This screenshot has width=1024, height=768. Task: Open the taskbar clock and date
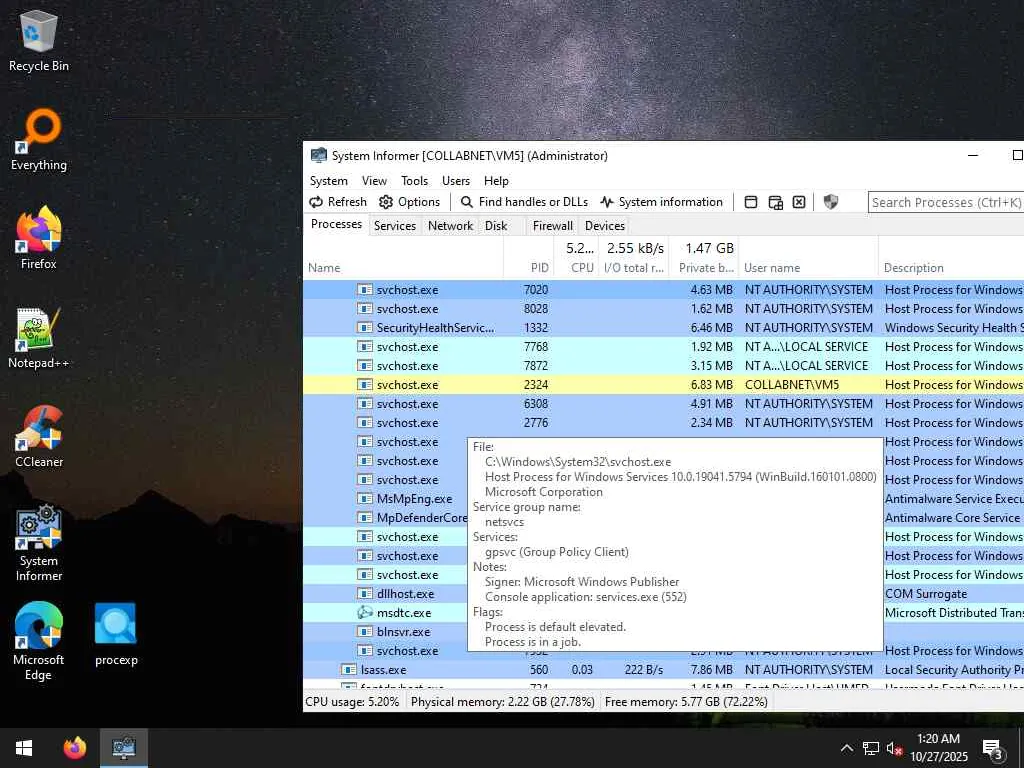pos(938,748)
